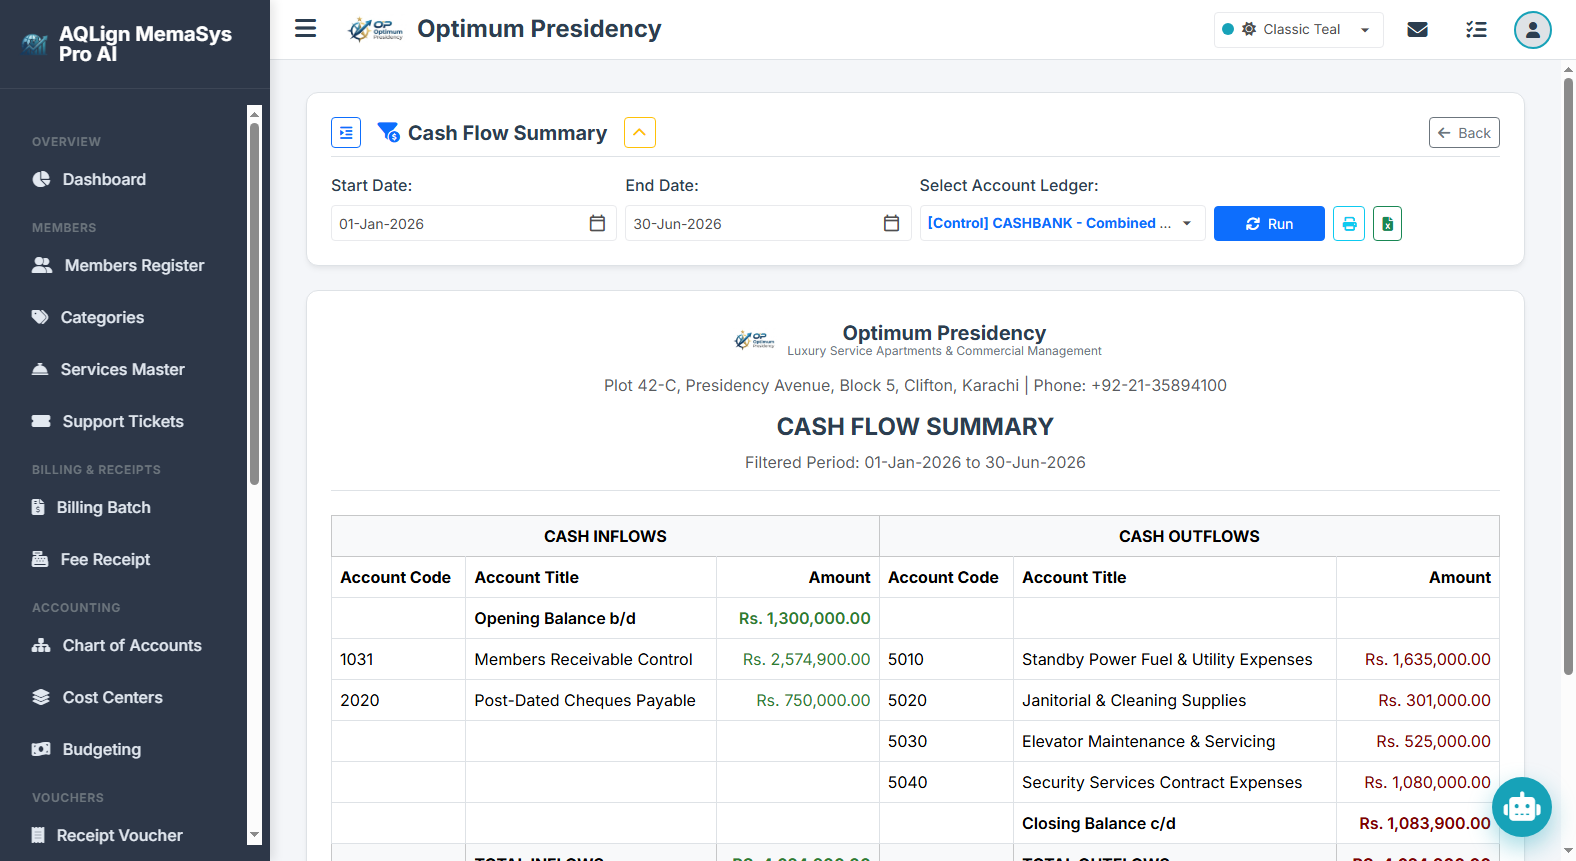Select Security Services Contract Expenses entry

point(1162,783)
